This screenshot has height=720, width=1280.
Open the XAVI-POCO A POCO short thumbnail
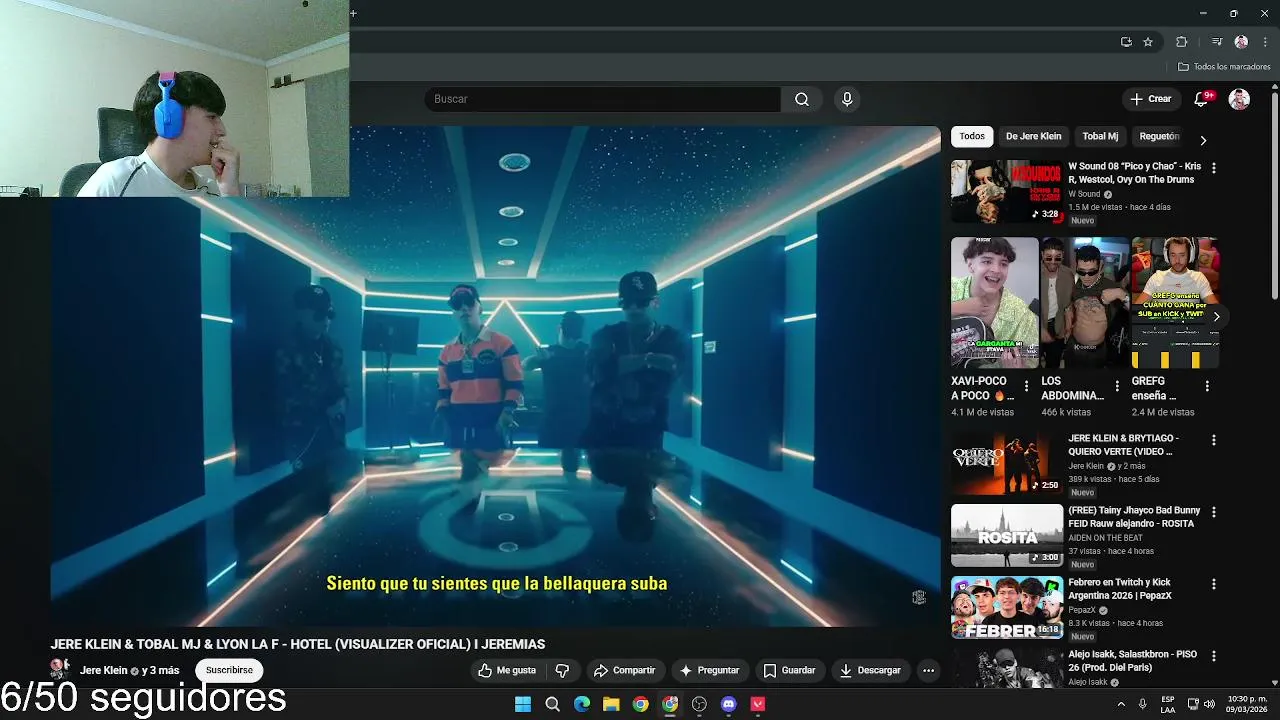(x=995, y=302)
